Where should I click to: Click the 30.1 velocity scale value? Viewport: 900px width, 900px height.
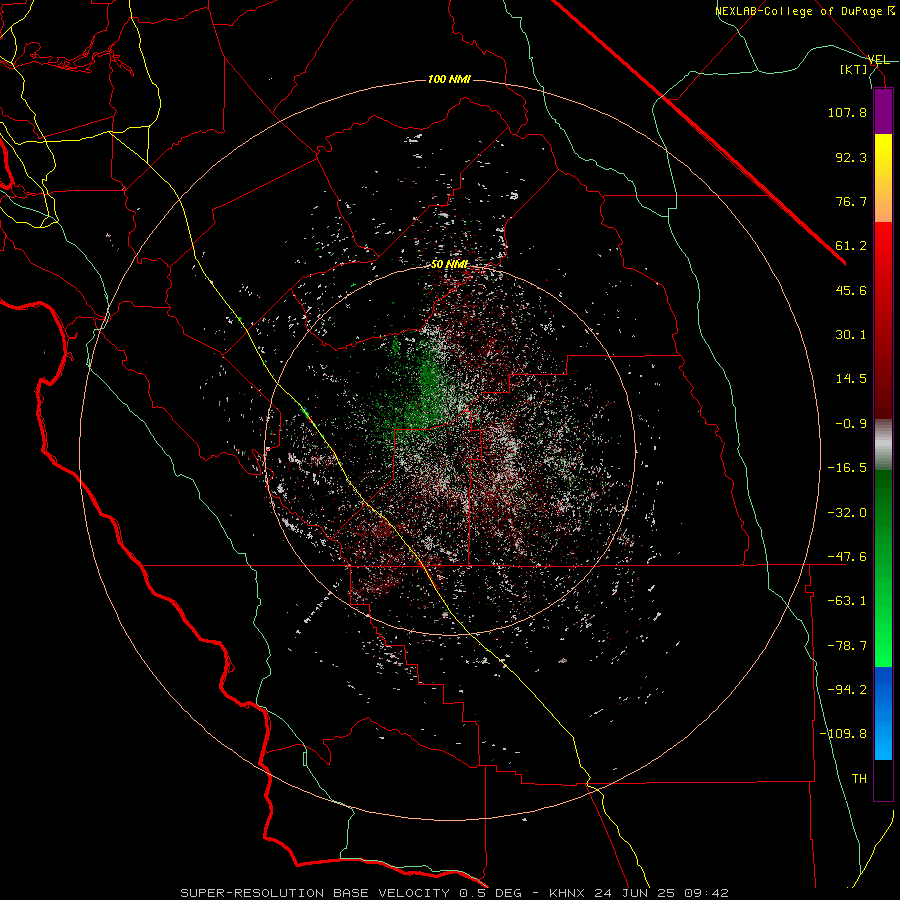pyautogui.click(x=851, y=335)
